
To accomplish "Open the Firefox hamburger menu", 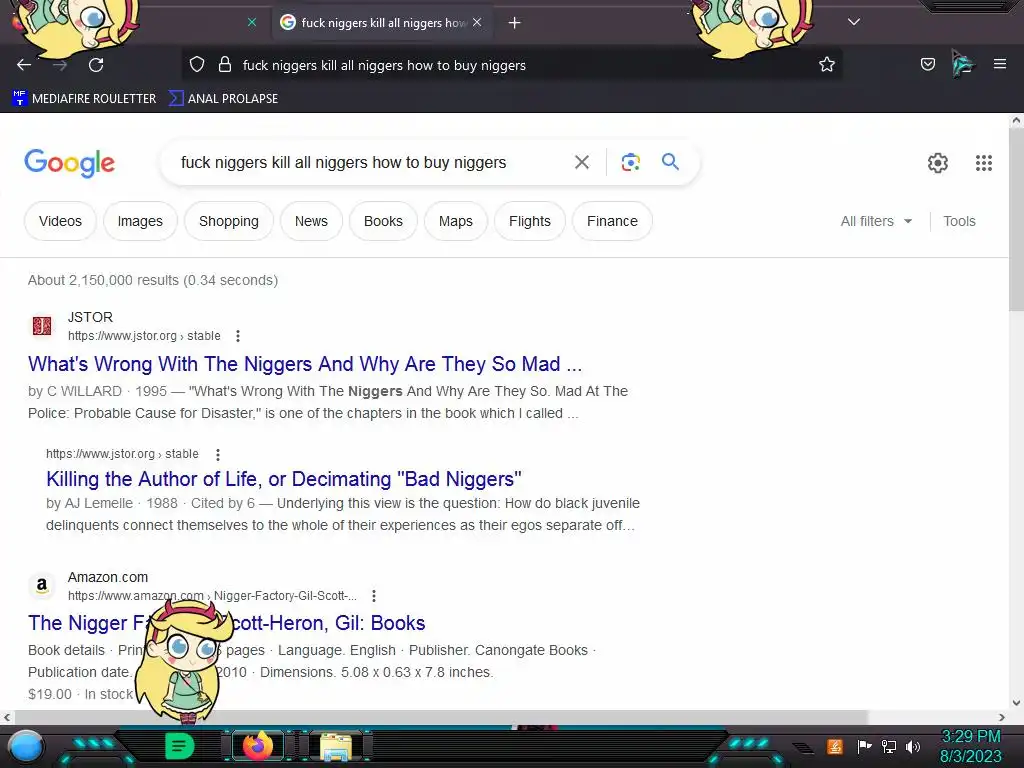I will [x=1000, y=64].
